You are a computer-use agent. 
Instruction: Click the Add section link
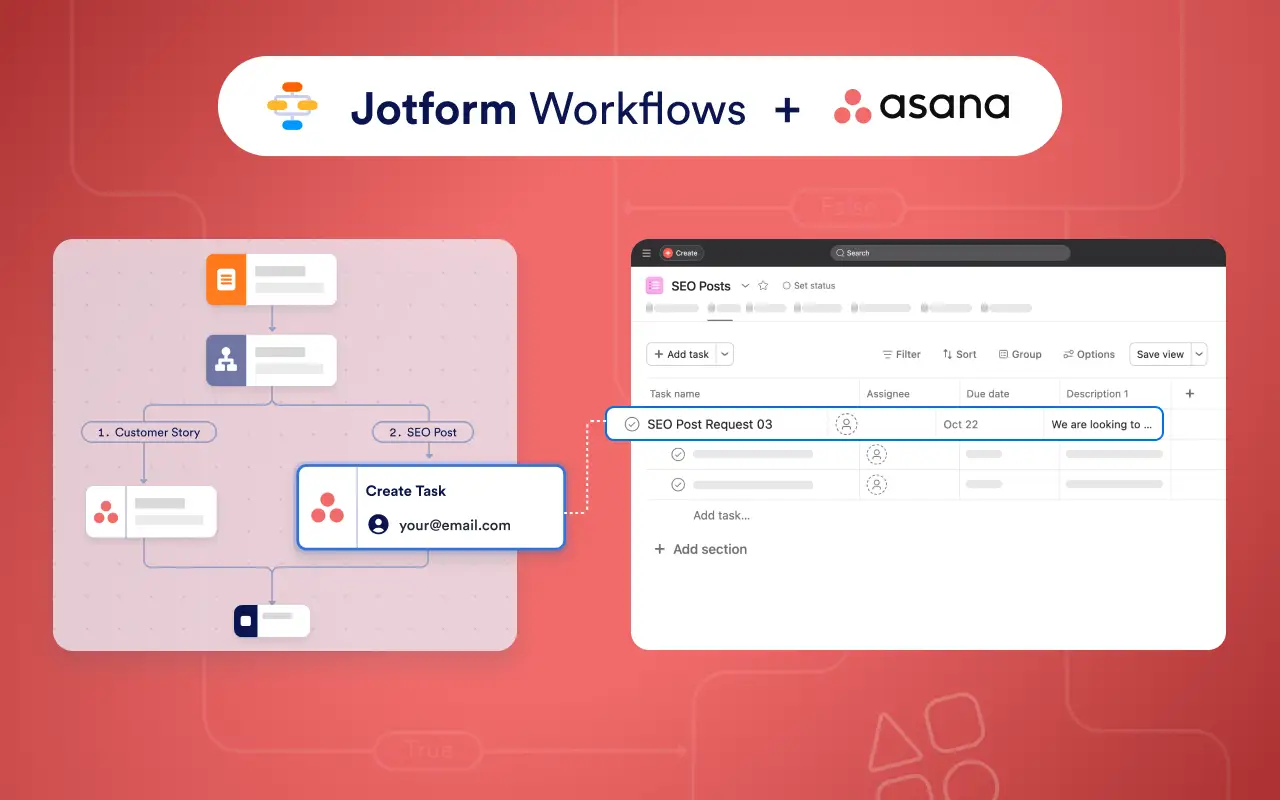pyautogui.click(x=700, y=549)
